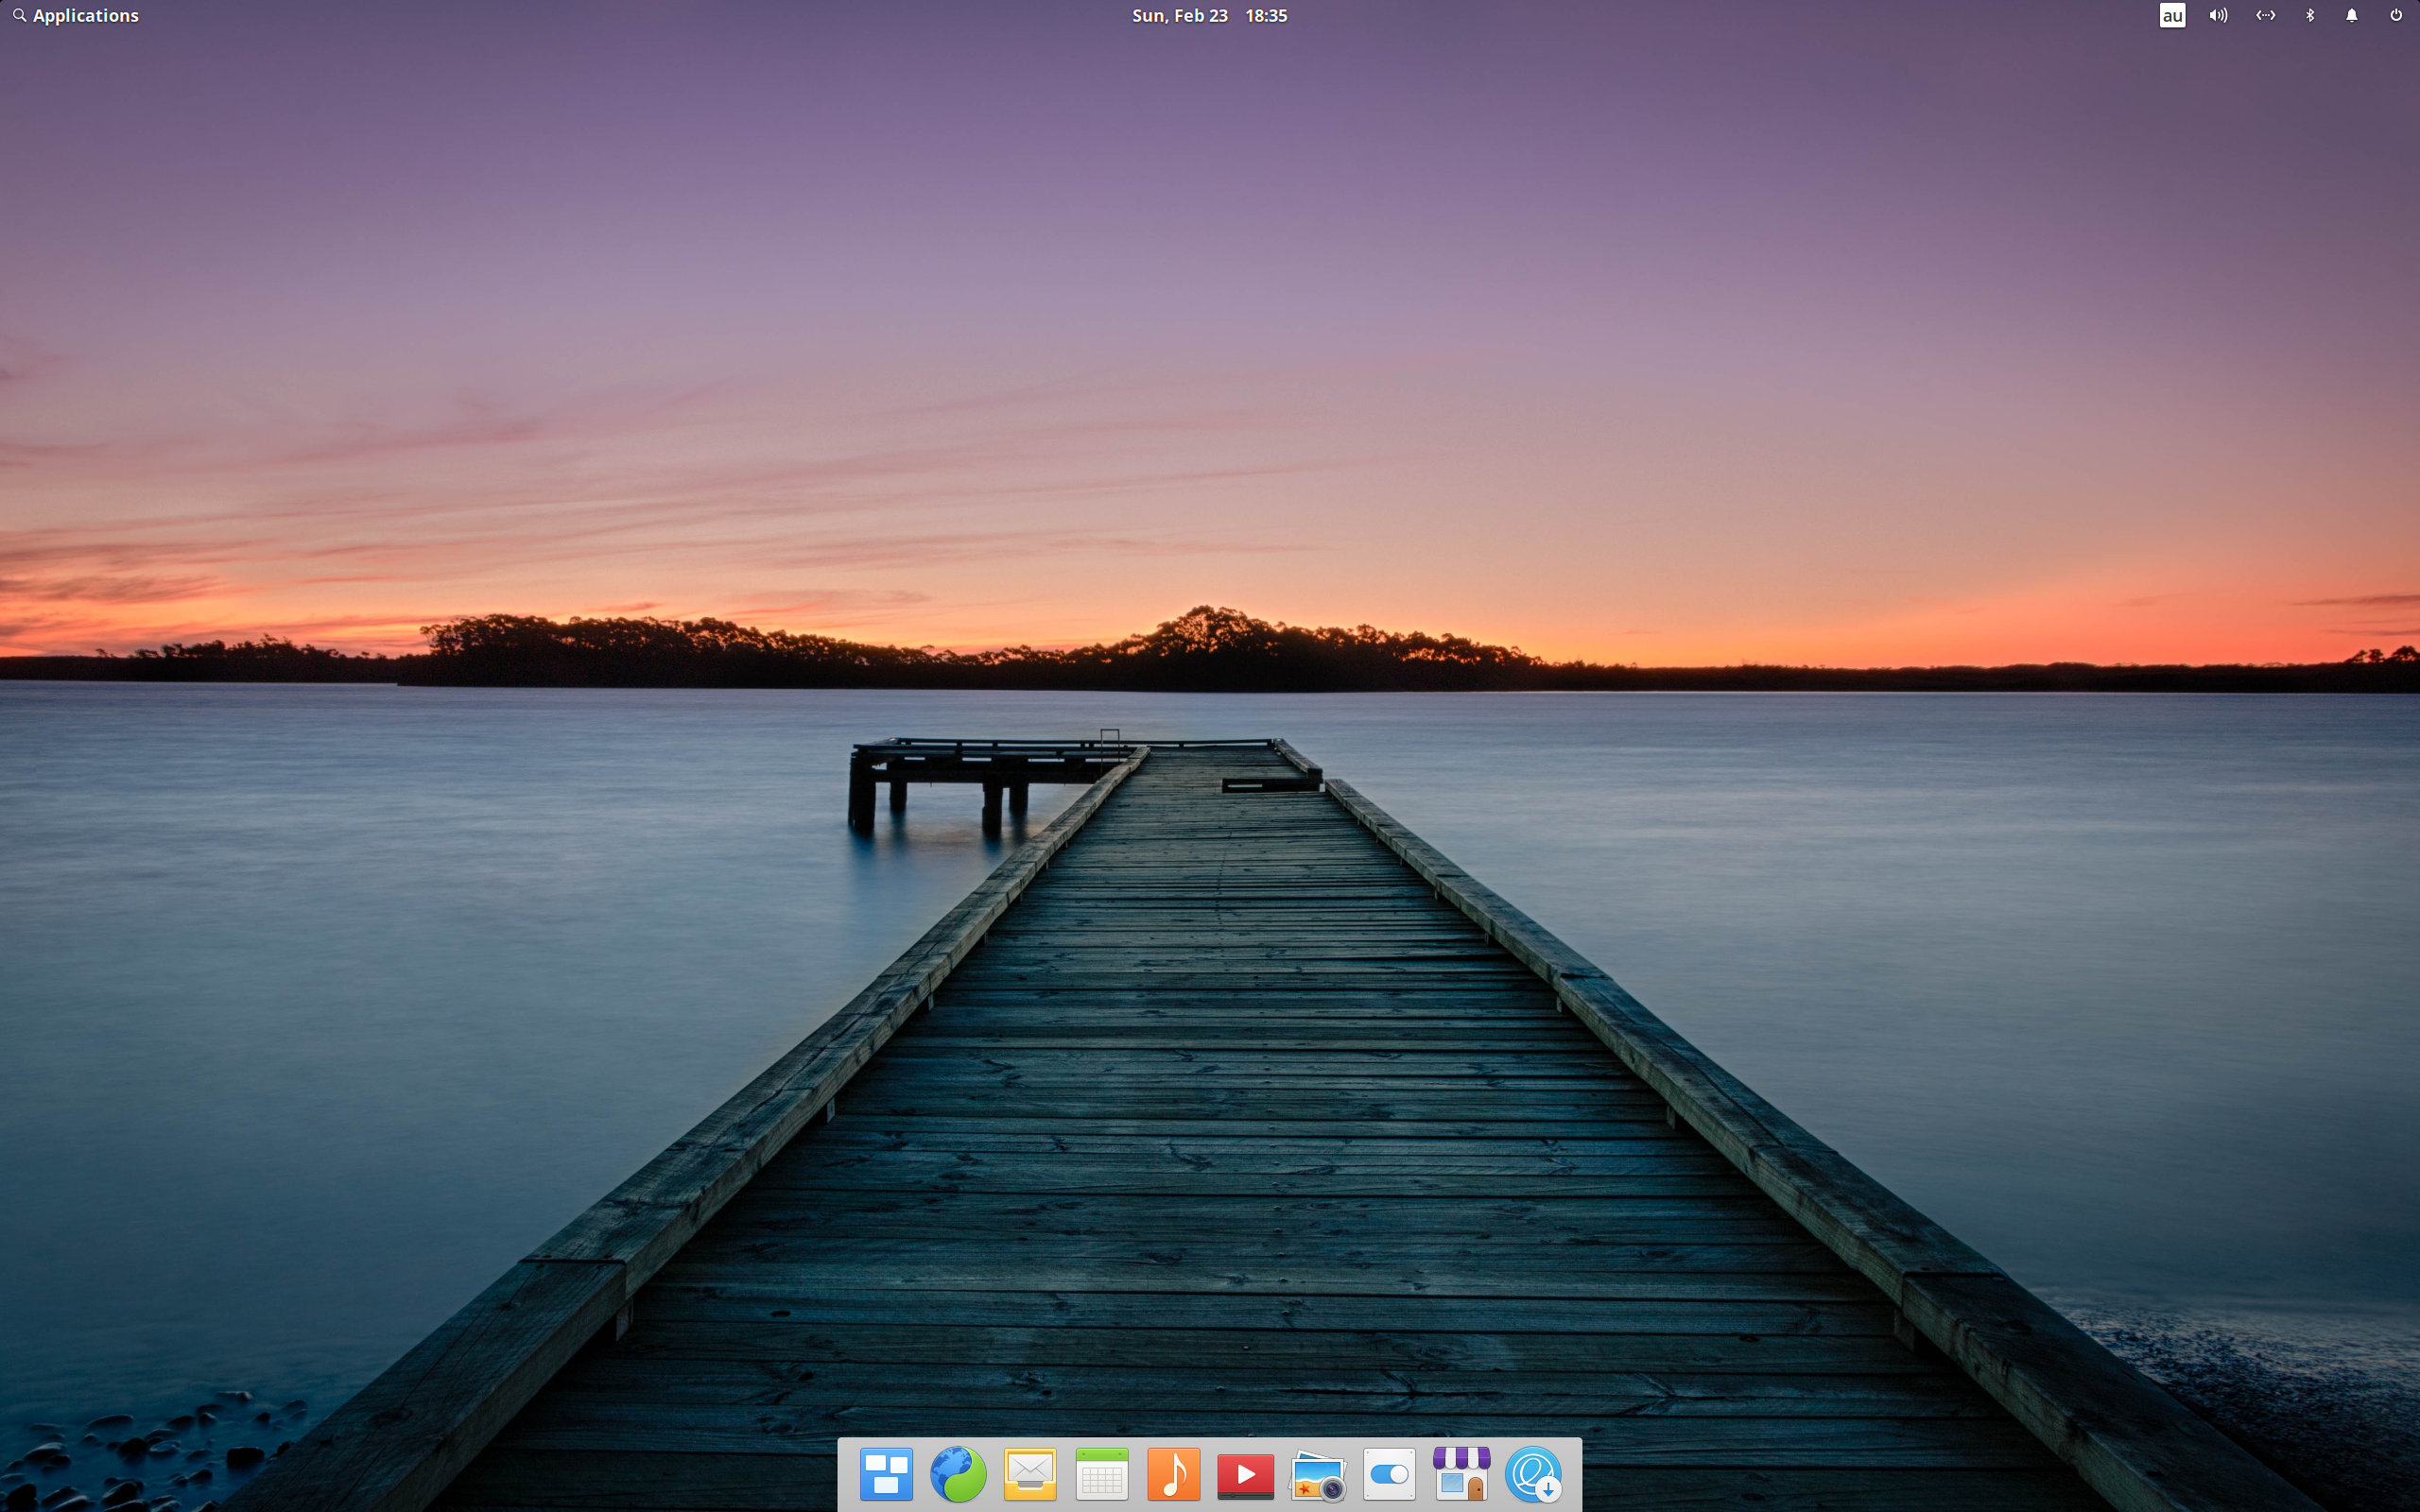The width and height of the screenshot is (2420, 1512).
Task: Launch the web browser from the dock
Action: click(x=958, y=1474)
